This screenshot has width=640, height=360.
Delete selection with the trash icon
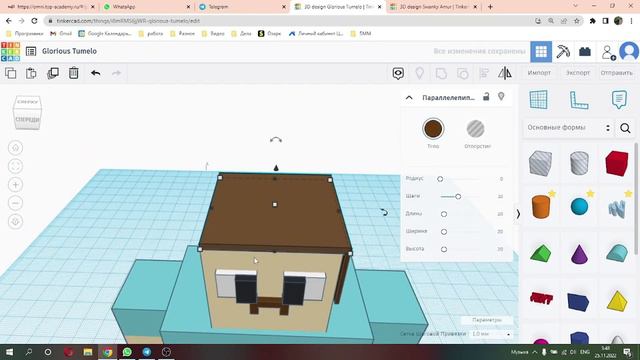pos(73,73)
